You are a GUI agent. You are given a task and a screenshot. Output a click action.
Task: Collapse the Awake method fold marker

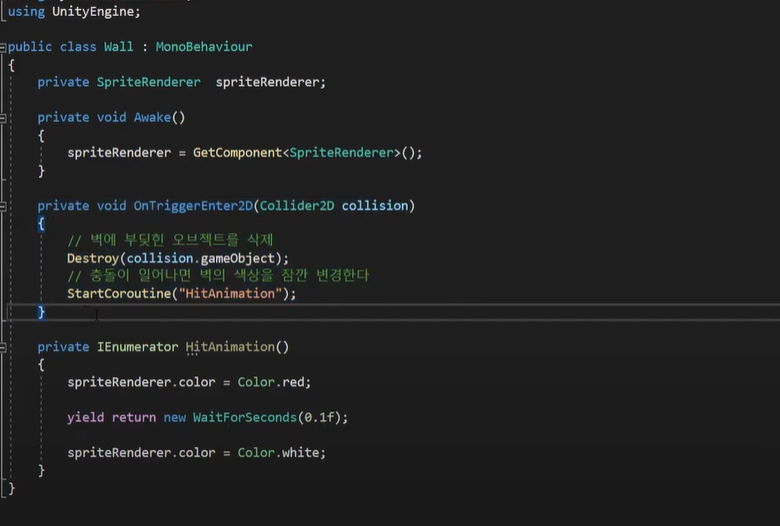(3, 118)
